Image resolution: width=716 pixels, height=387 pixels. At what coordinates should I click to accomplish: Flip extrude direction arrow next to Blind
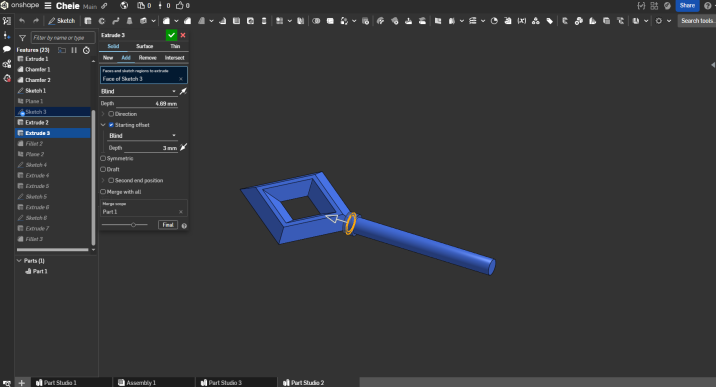click(183, 91)
